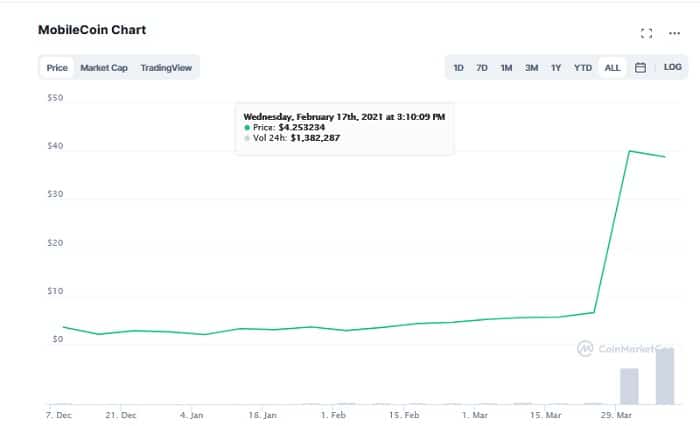The width and height of the screenshot is (700, 426).
Task: Click the $50 y-axis label
Action: point(55,98)
